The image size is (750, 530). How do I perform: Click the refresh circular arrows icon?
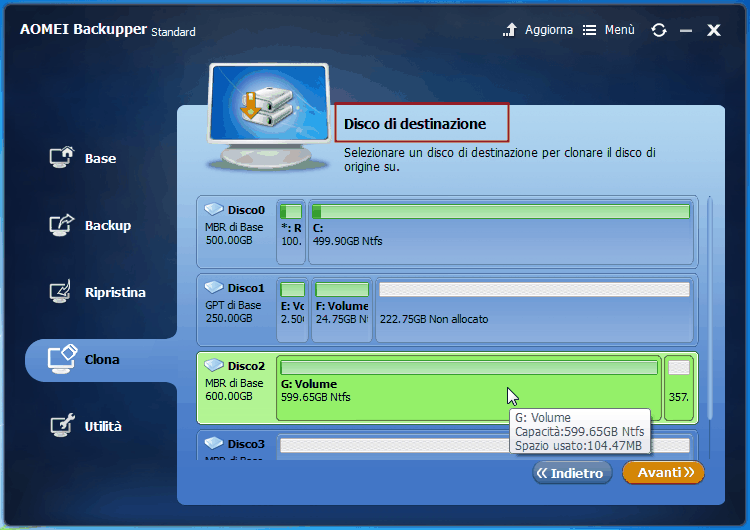pos(659,30)
